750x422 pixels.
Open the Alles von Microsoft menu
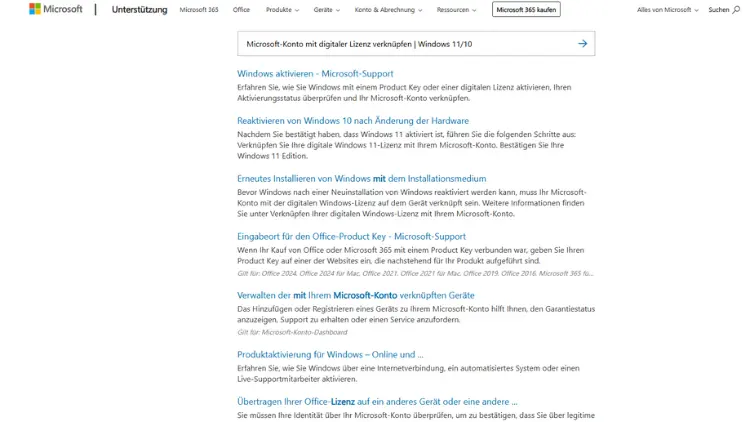(666, 10)
